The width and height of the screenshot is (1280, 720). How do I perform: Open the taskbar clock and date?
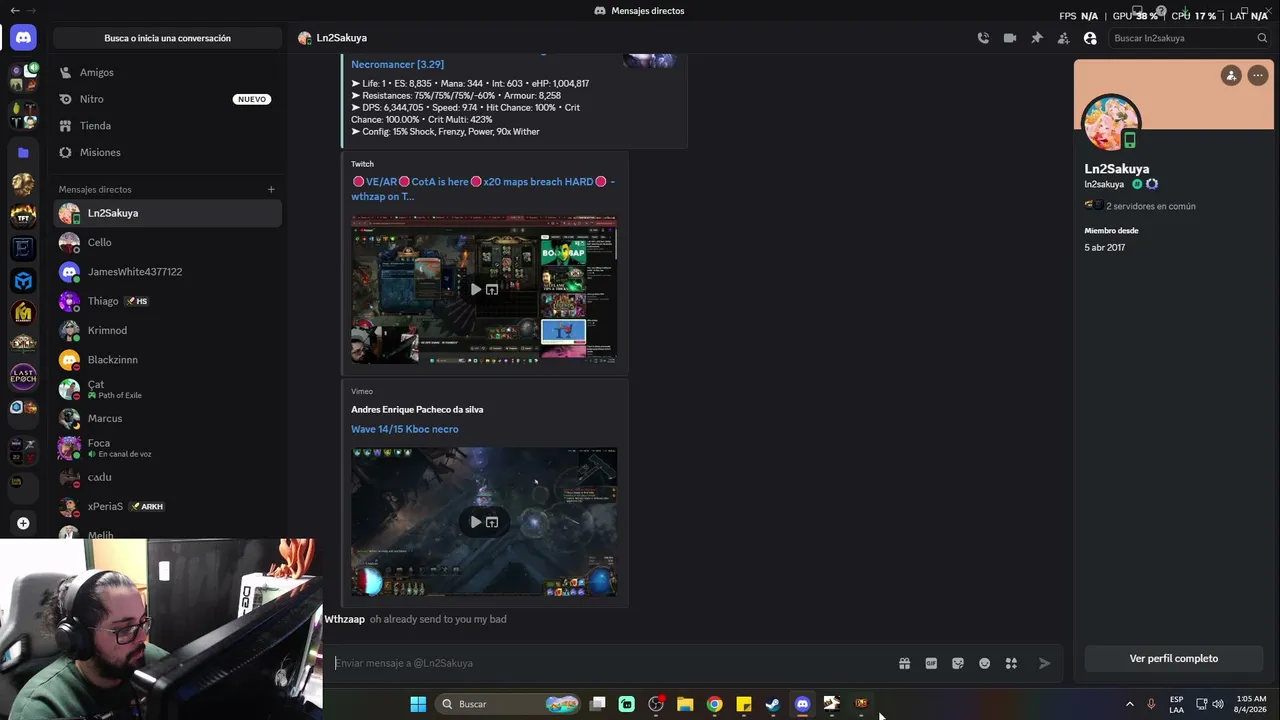[x=1252, y=704]
